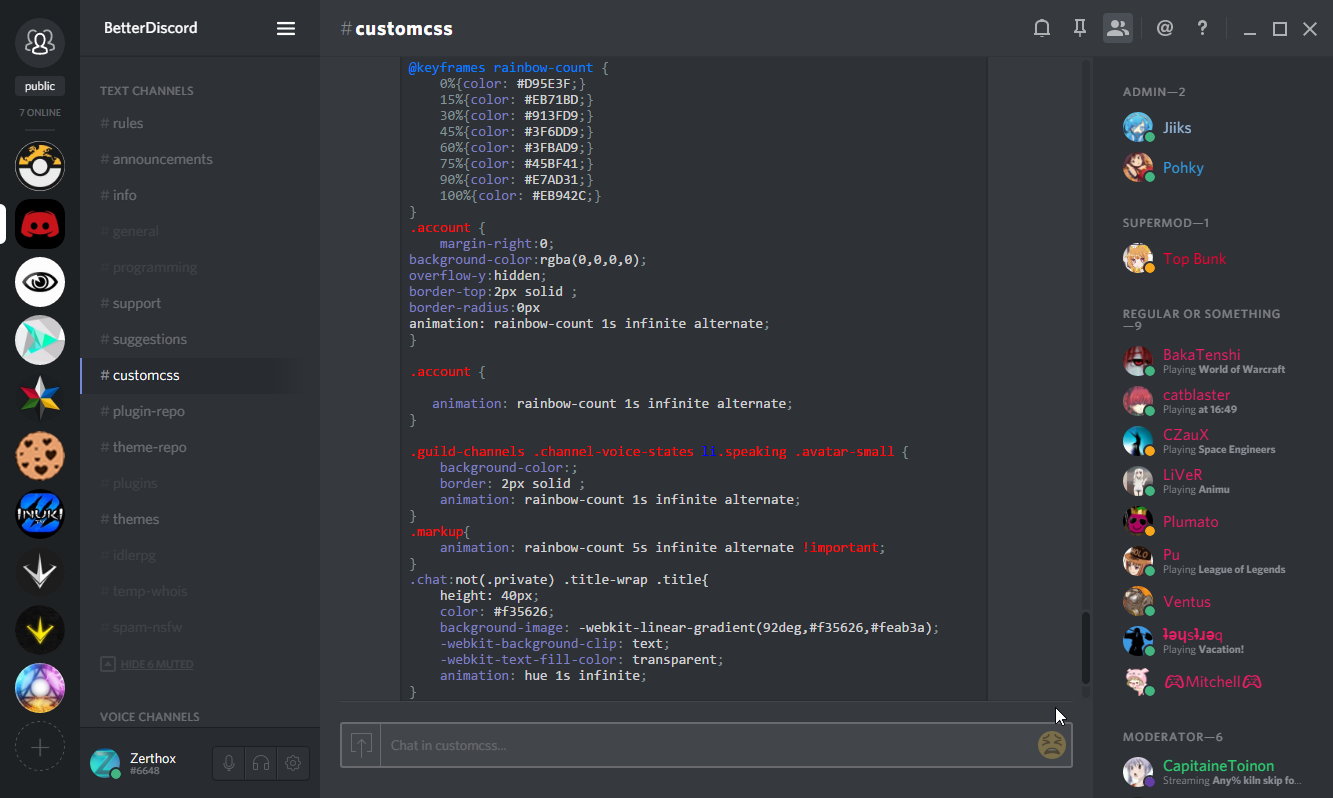
Task: Toggle the member list
Action: tap(1118, 28)
